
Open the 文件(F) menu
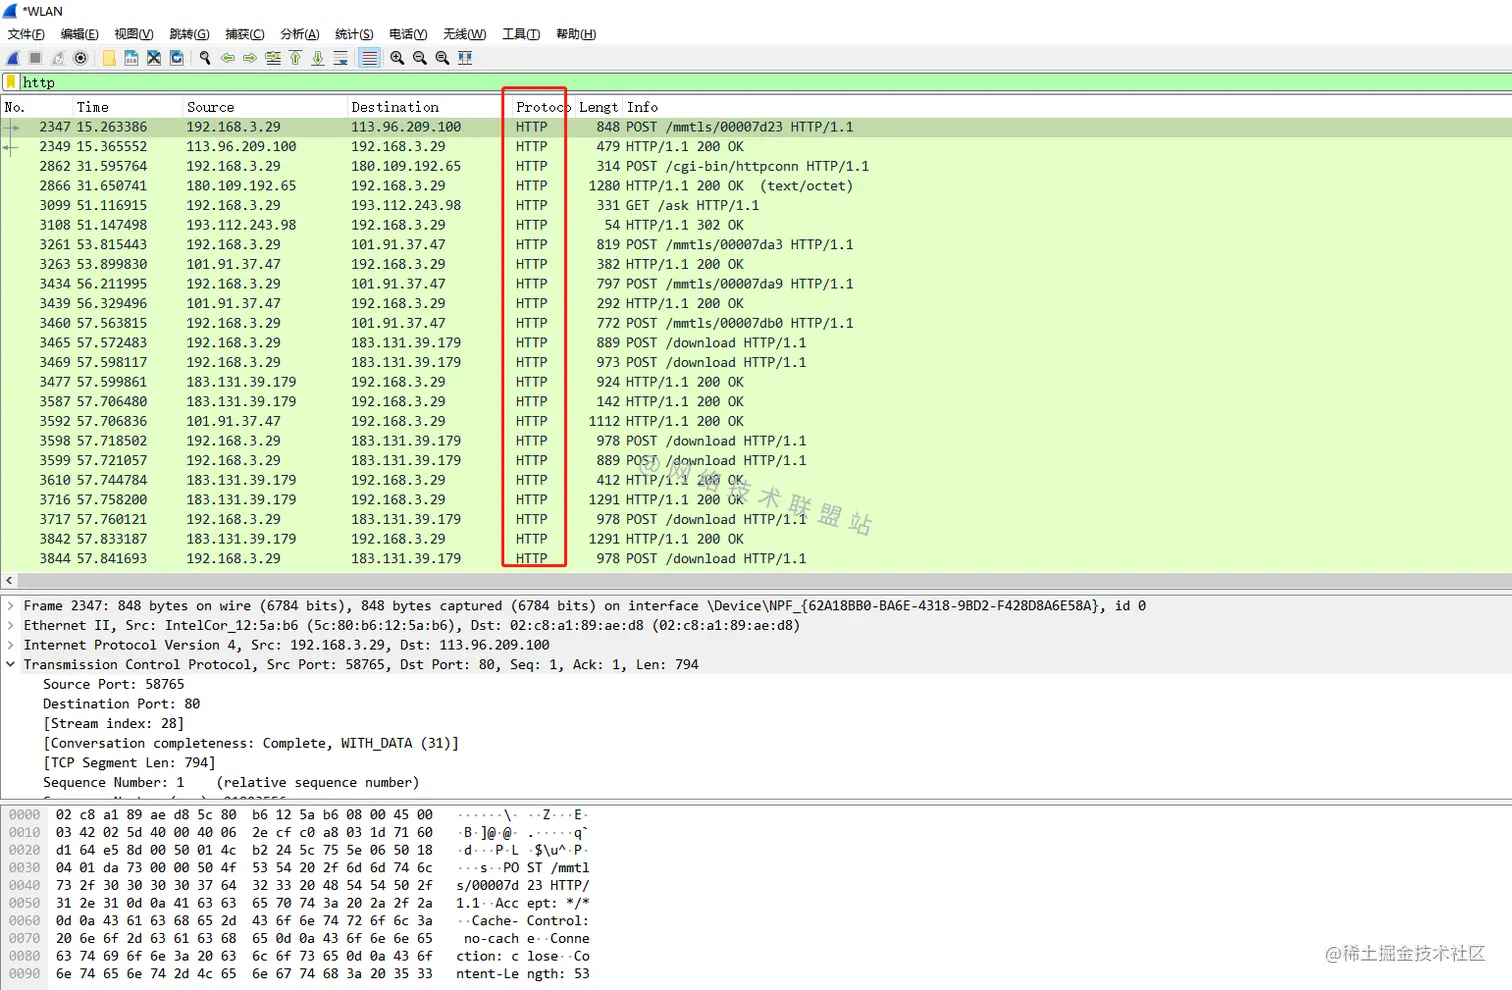[x=26, y=34]
